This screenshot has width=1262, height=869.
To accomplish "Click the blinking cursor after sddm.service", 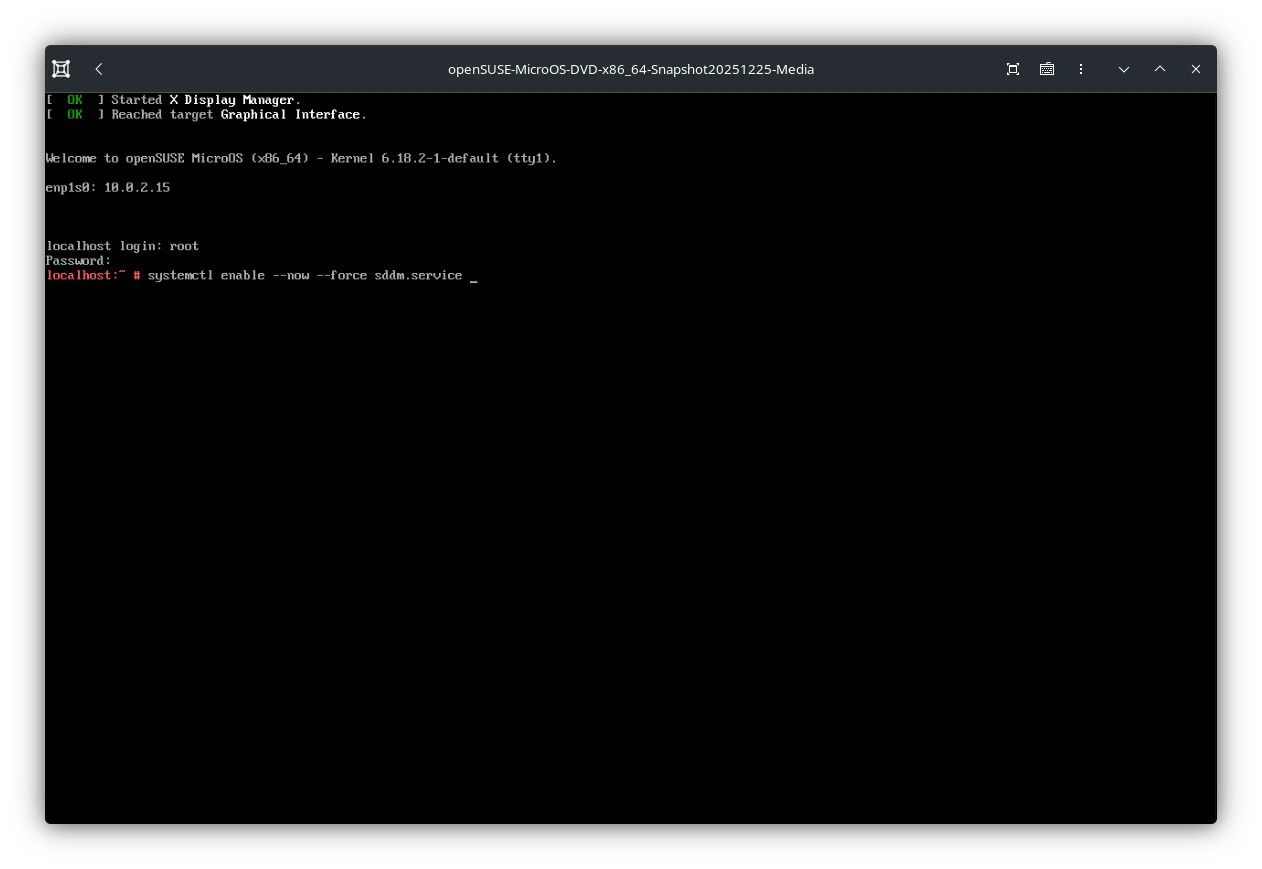I will click(x=473, y=276).
